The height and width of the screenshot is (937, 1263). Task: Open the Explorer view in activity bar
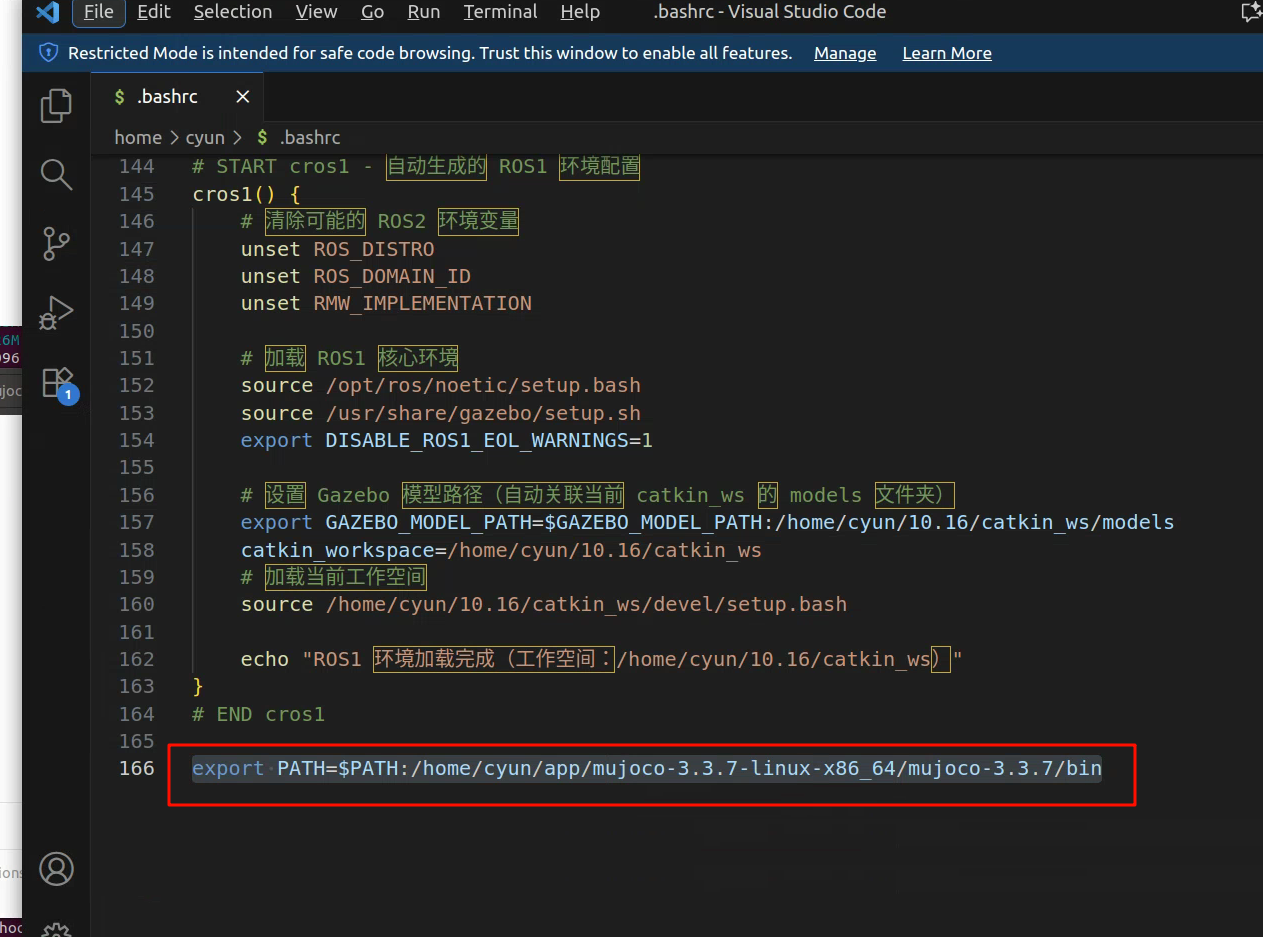tap(56, 105)
